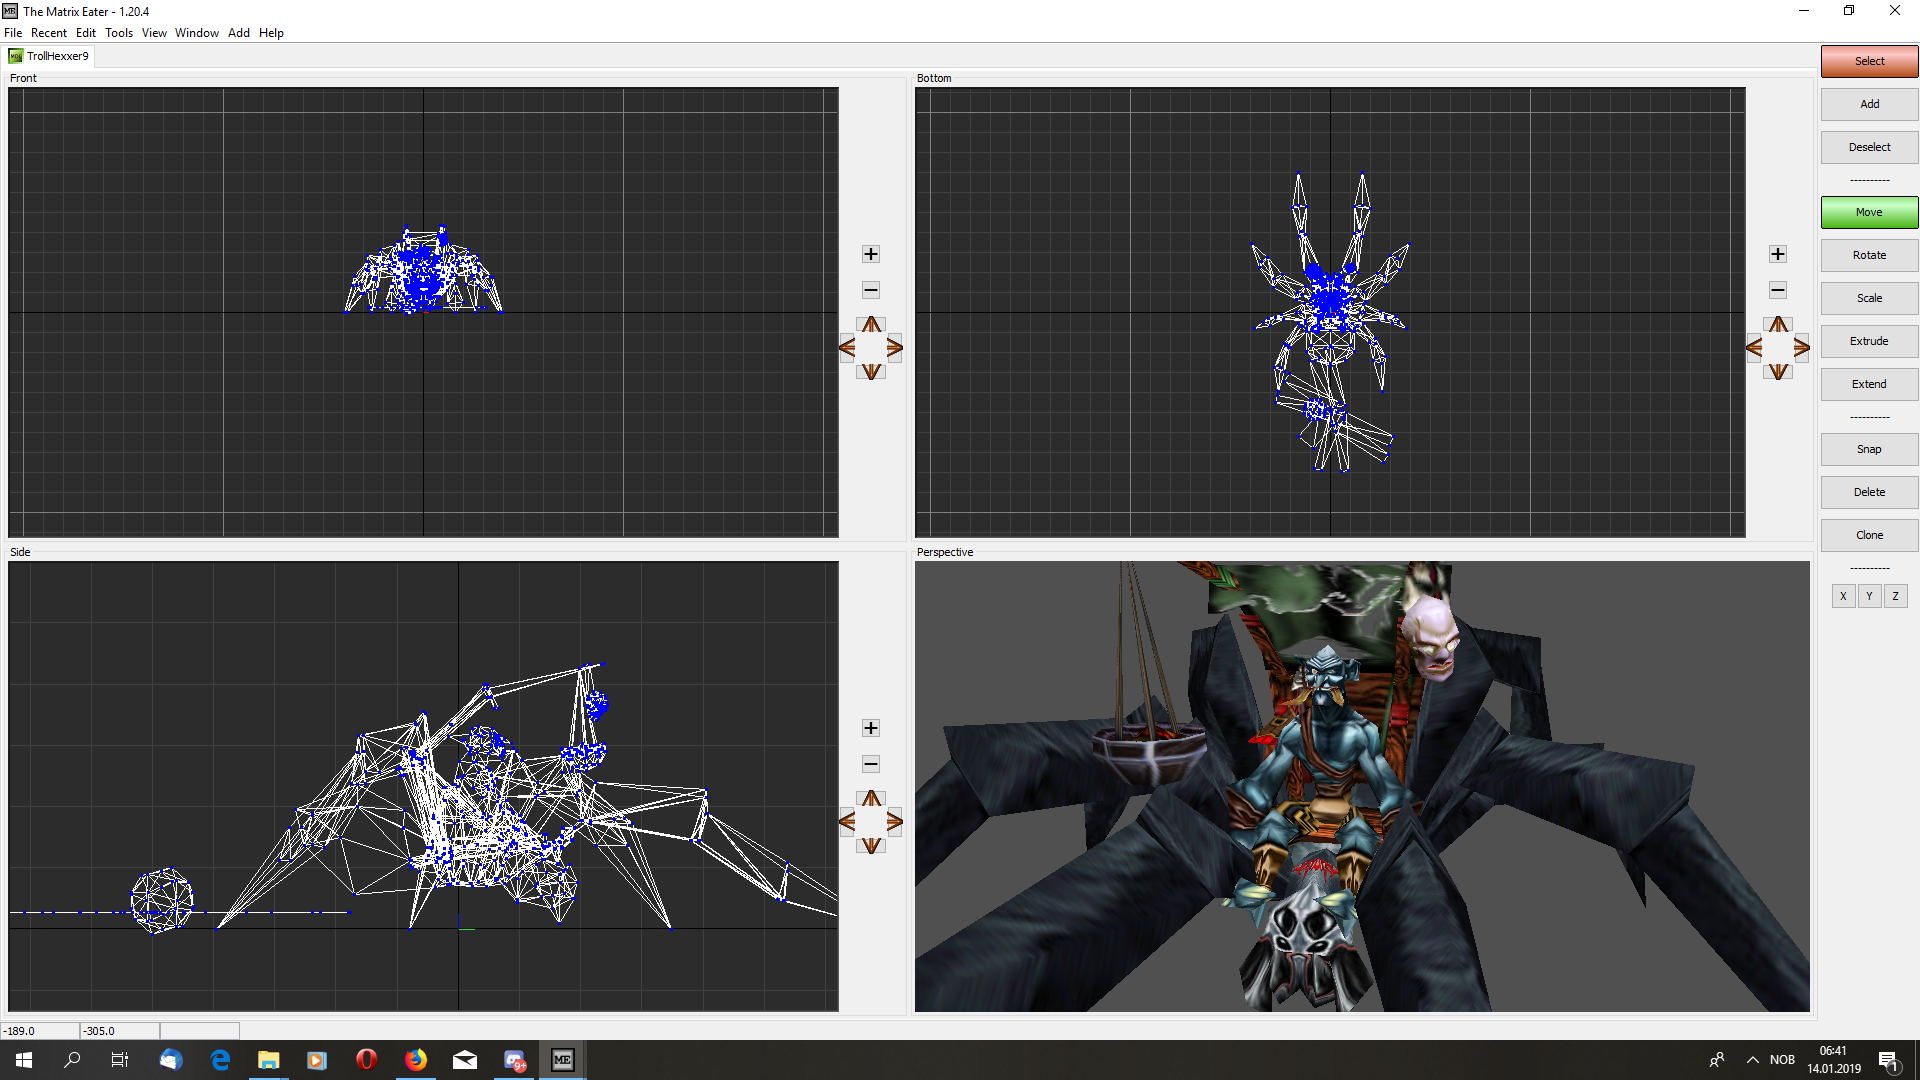
Task: Open the Add menu
Action: click(239, 33)
